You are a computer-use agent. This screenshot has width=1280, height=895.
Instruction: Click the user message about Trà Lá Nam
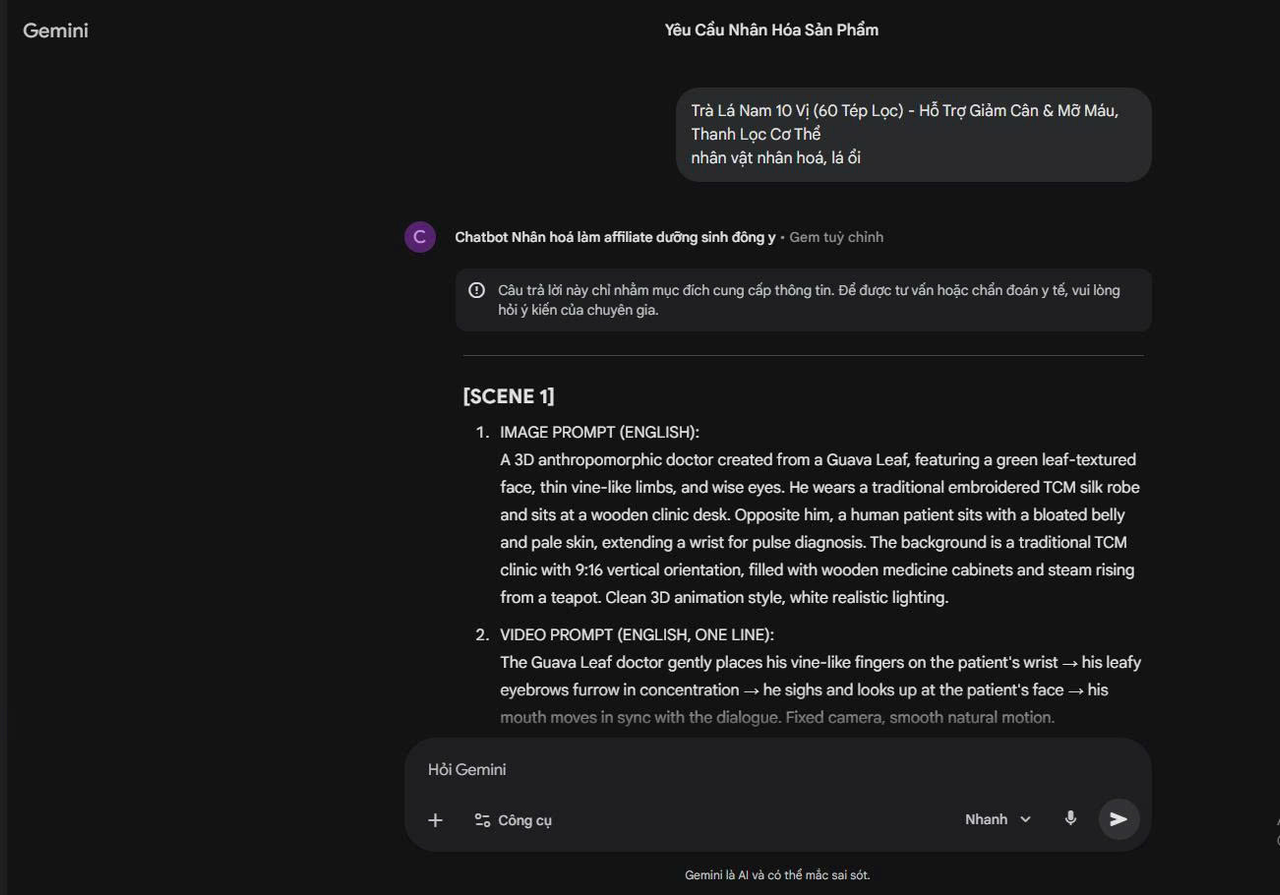[914, 134]
